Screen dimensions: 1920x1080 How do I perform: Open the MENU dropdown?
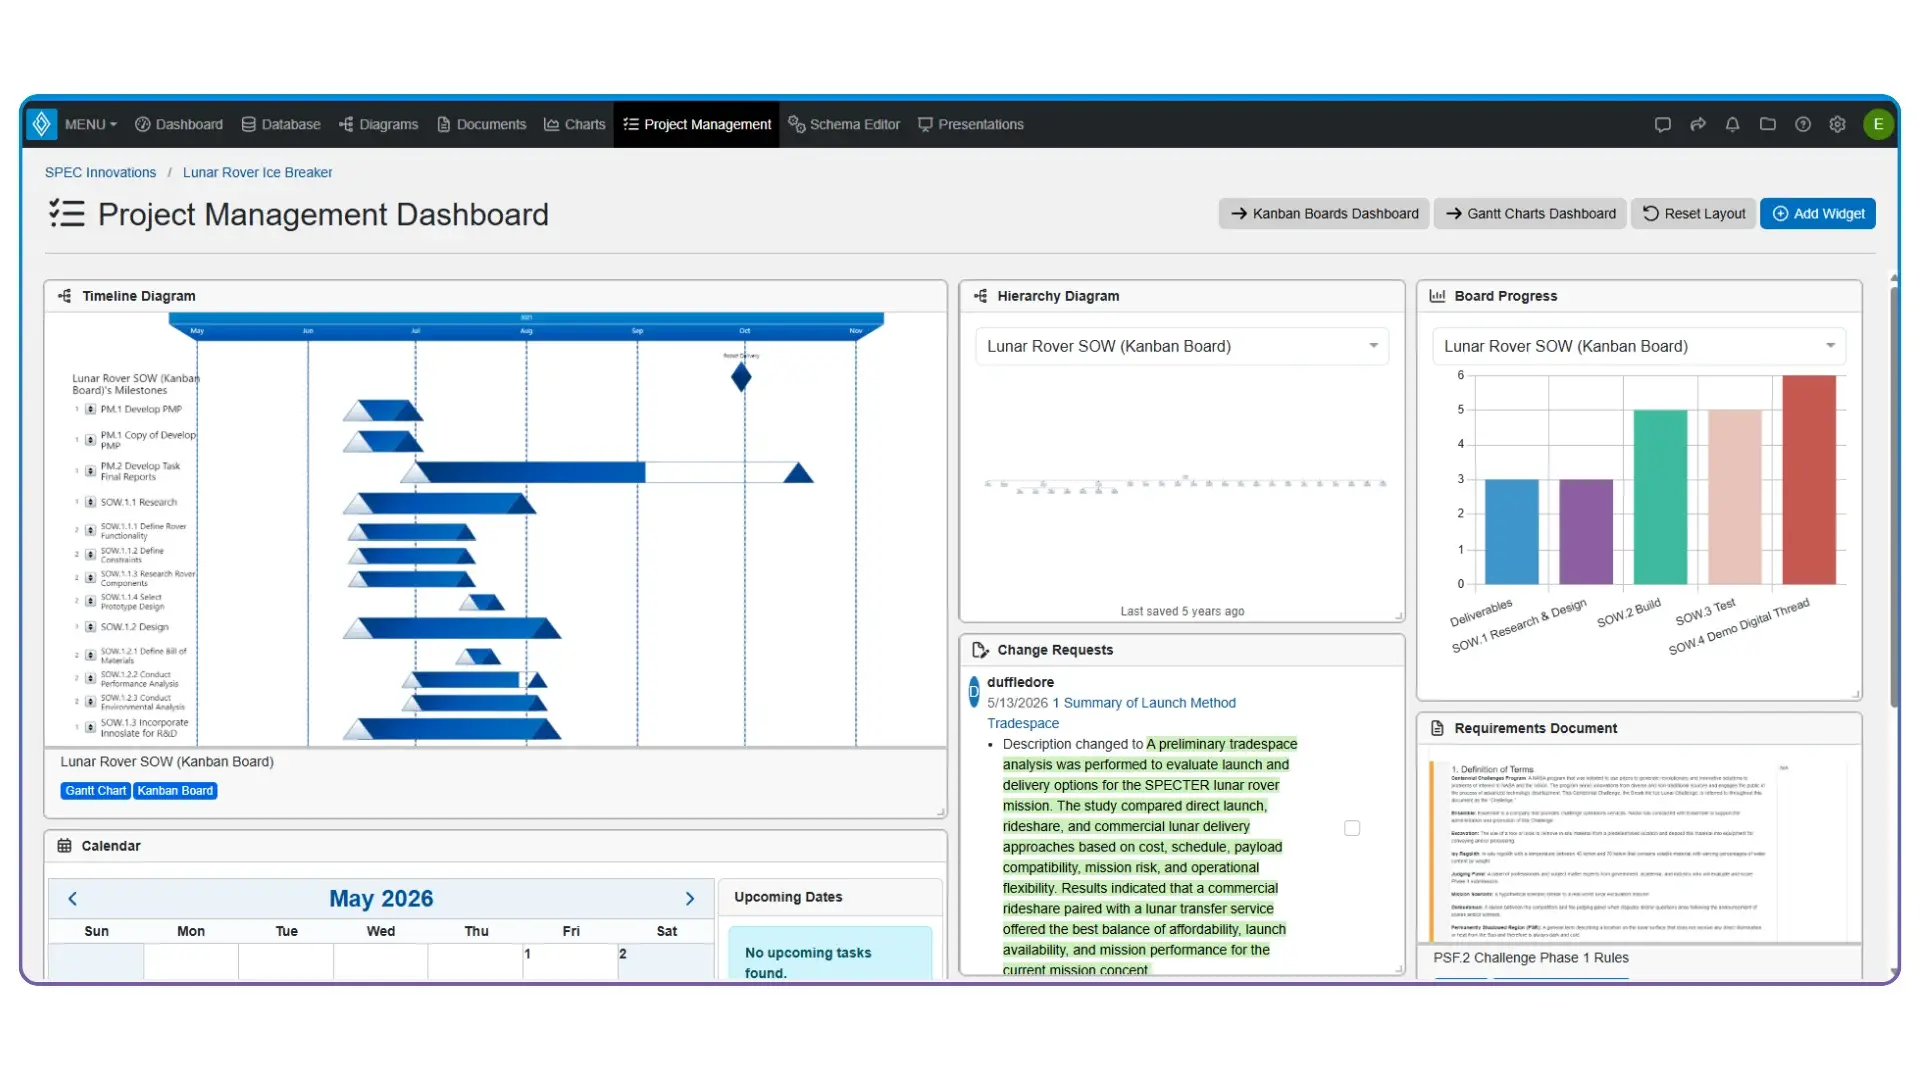click(x=91, y=125)
